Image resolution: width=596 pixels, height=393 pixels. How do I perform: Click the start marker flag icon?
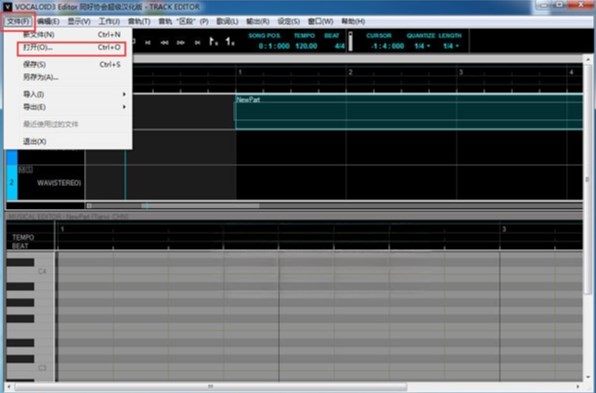point(214,41)
